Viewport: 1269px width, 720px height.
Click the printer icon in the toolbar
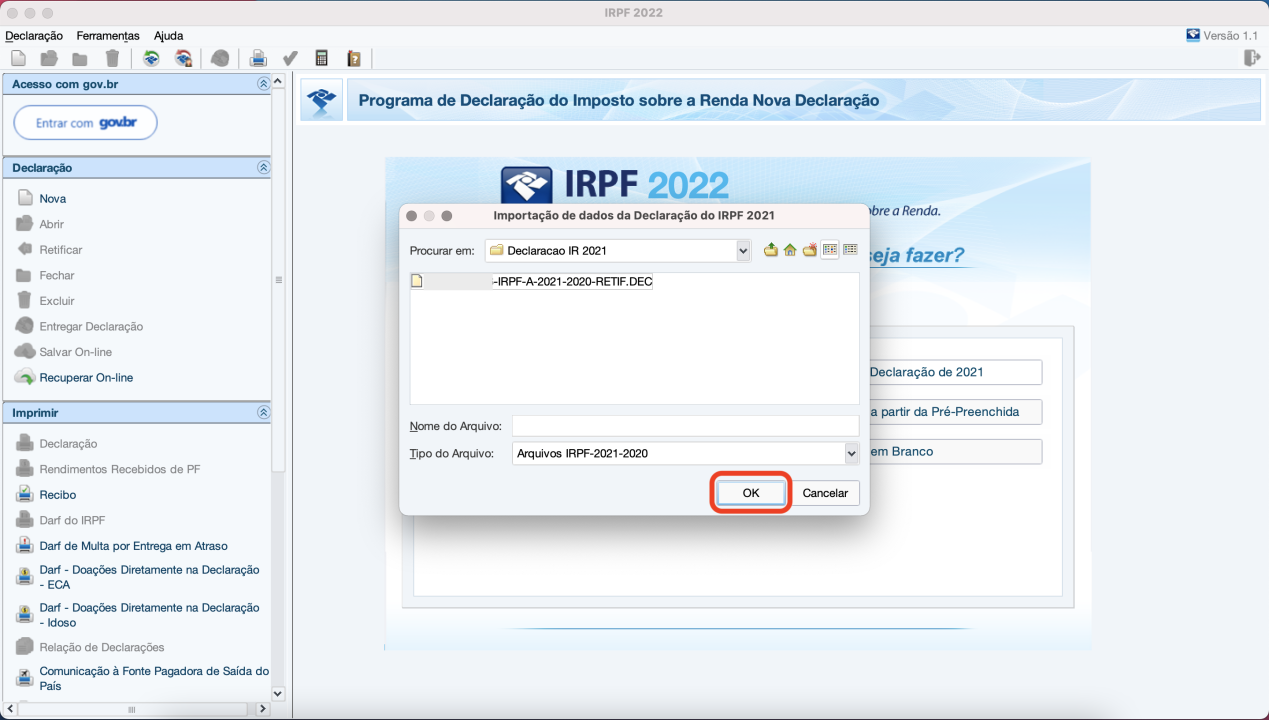click(x=258, y=58)
